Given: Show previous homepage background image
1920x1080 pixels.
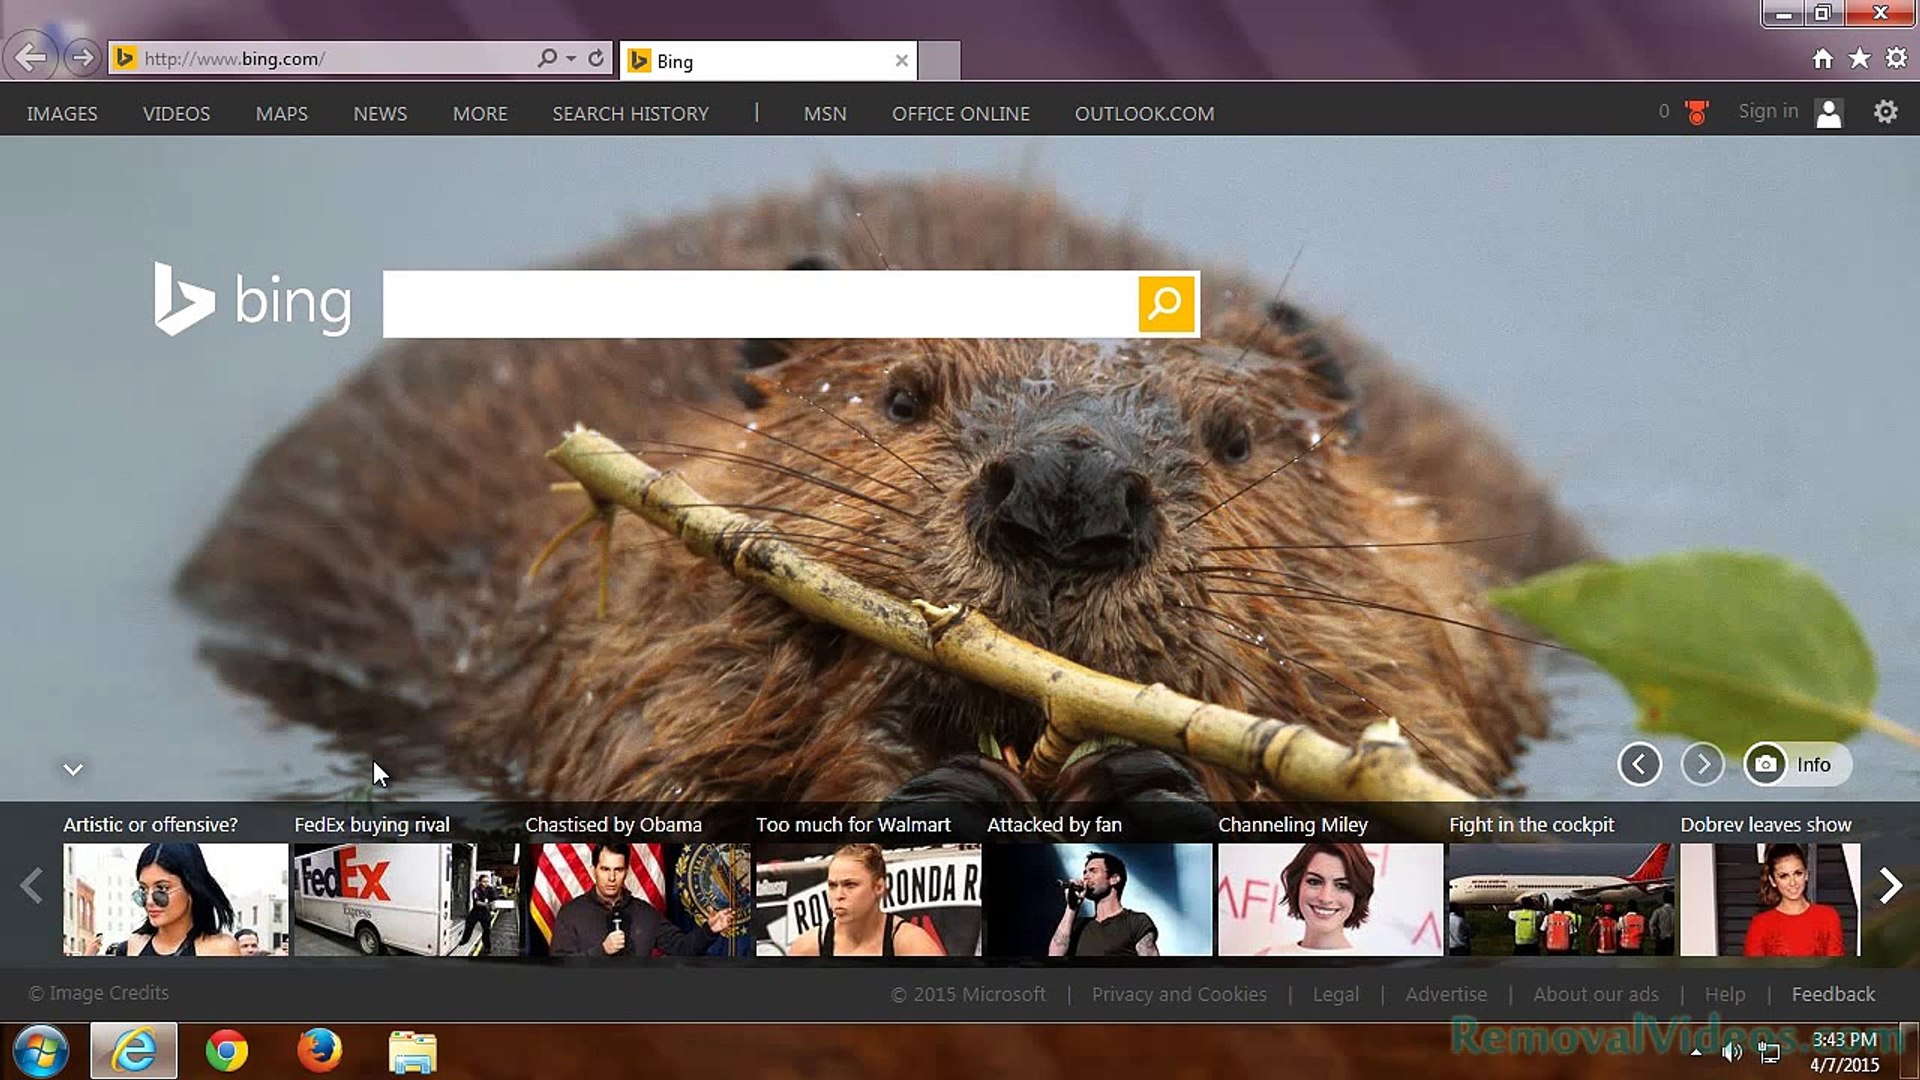Looking at the screenshot, I should 1639,765.
